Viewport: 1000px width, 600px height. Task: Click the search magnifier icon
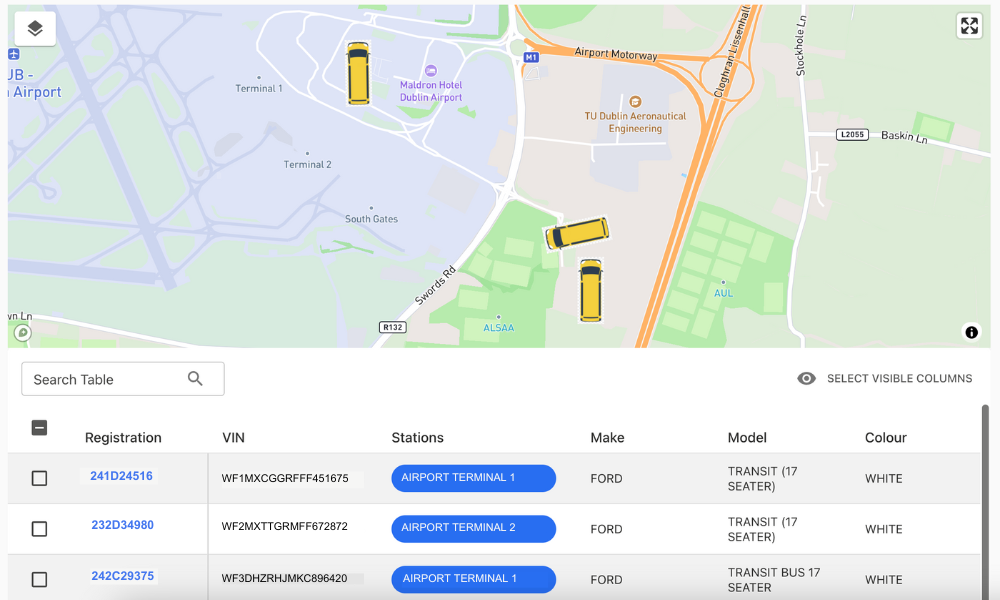point(195,379)
